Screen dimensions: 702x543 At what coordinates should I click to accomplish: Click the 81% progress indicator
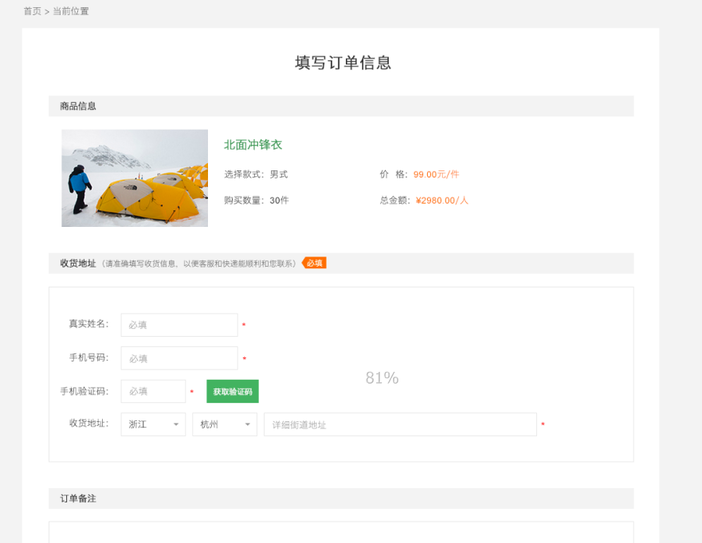(x=382, y=378)
